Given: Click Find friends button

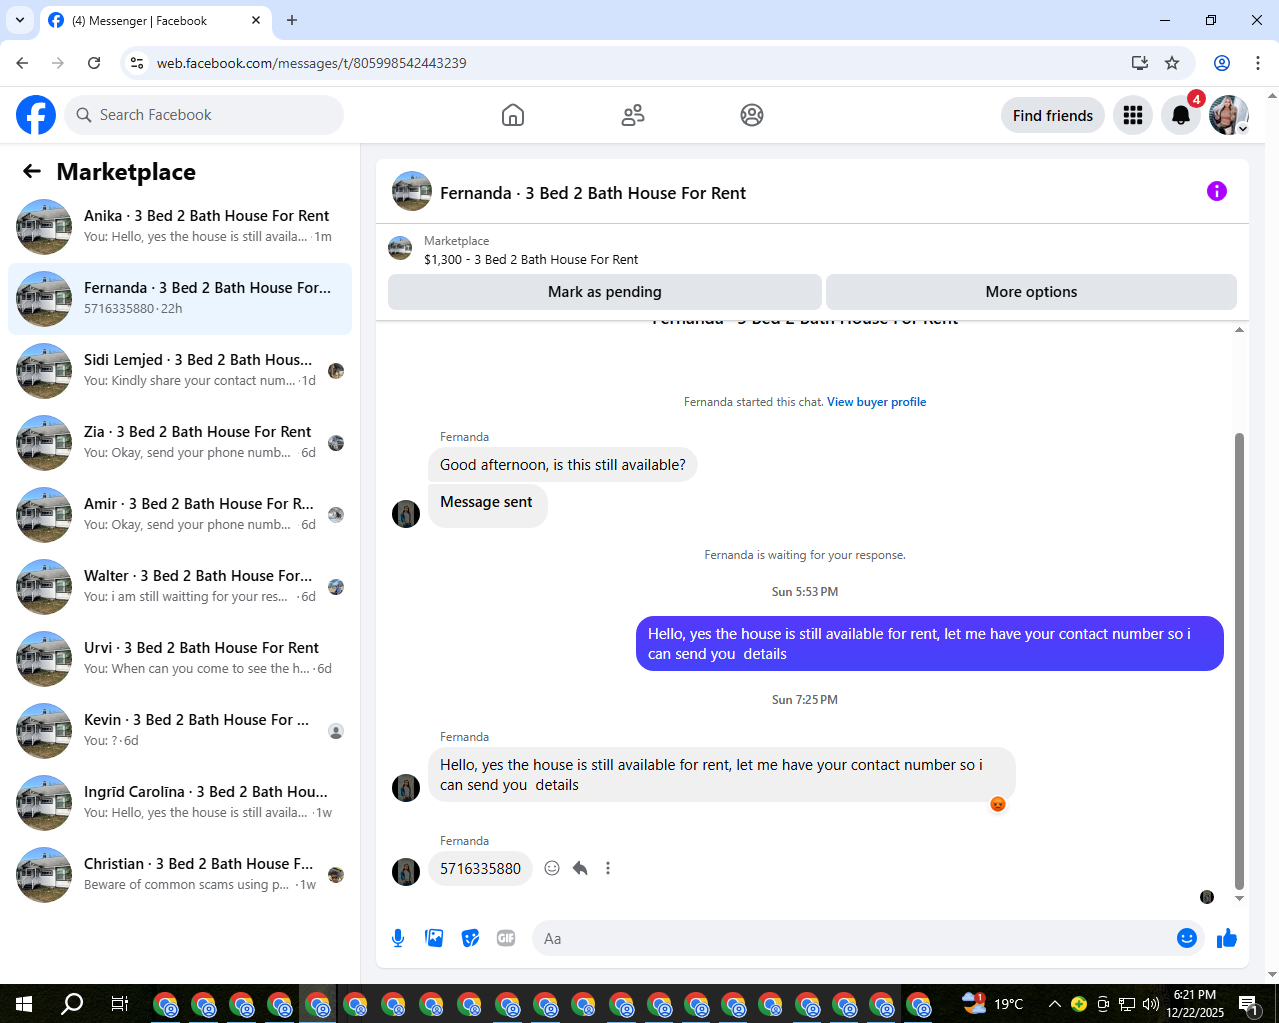Looking at the screenshot, I should [1053, 115].
